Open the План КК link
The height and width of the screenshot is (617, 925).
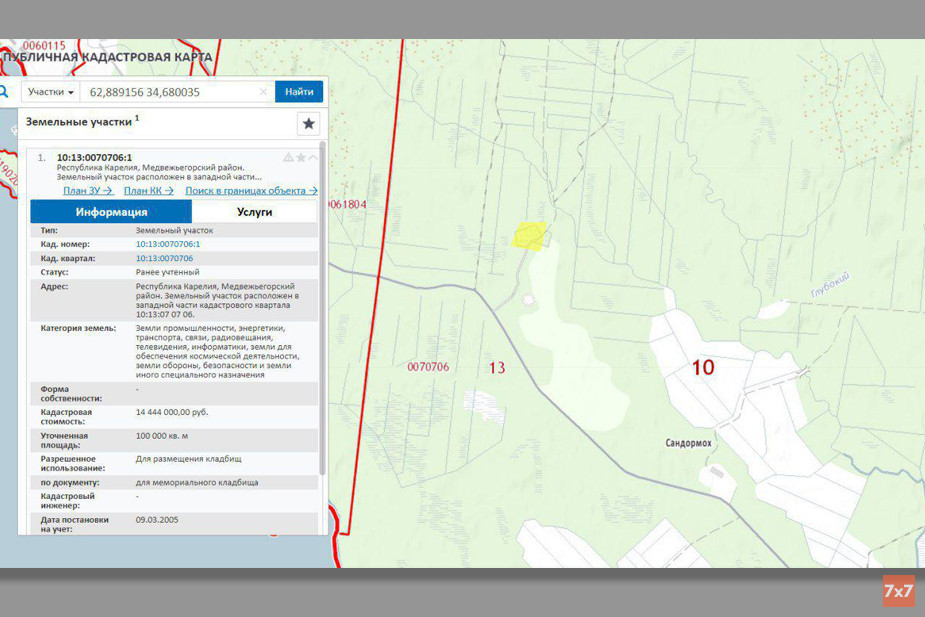[149, 190]
